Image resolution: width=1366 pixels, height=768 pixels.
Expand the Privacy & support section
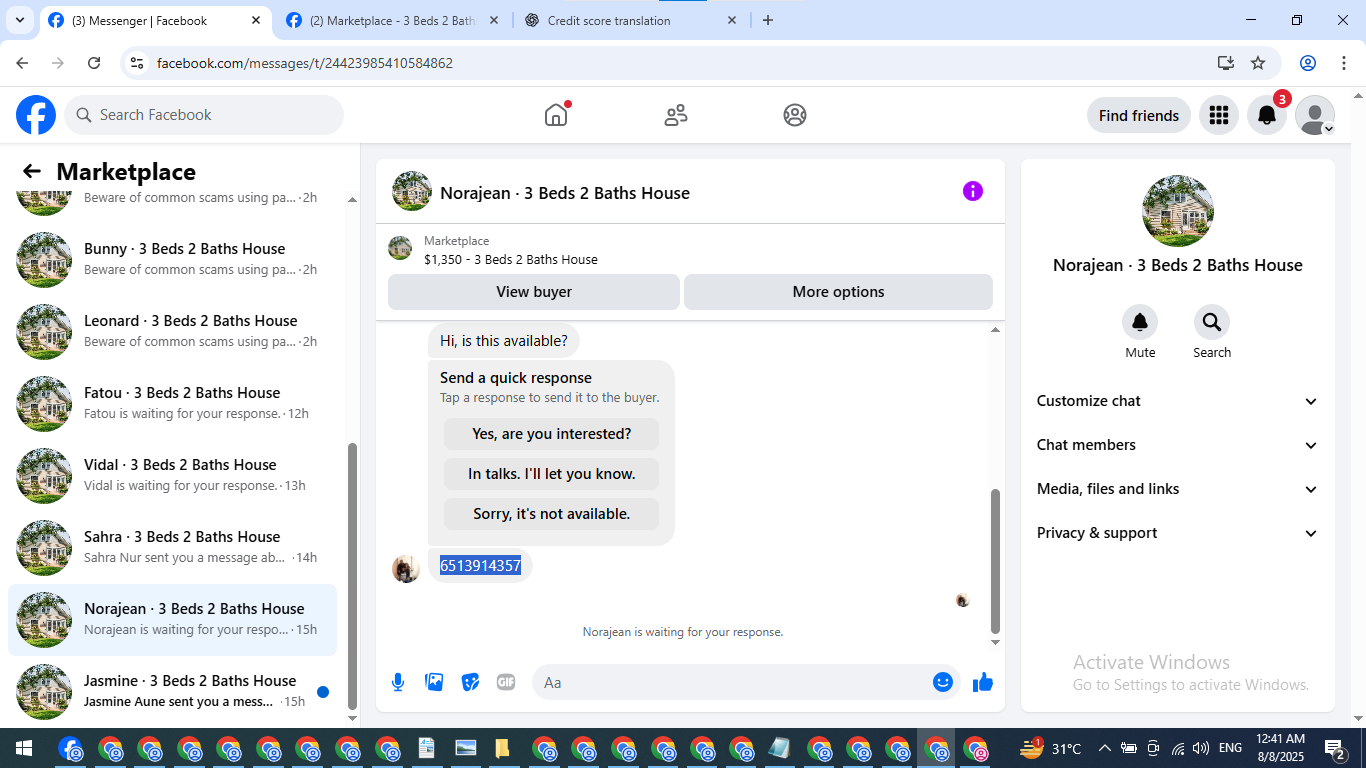[x=1178, y=533]
